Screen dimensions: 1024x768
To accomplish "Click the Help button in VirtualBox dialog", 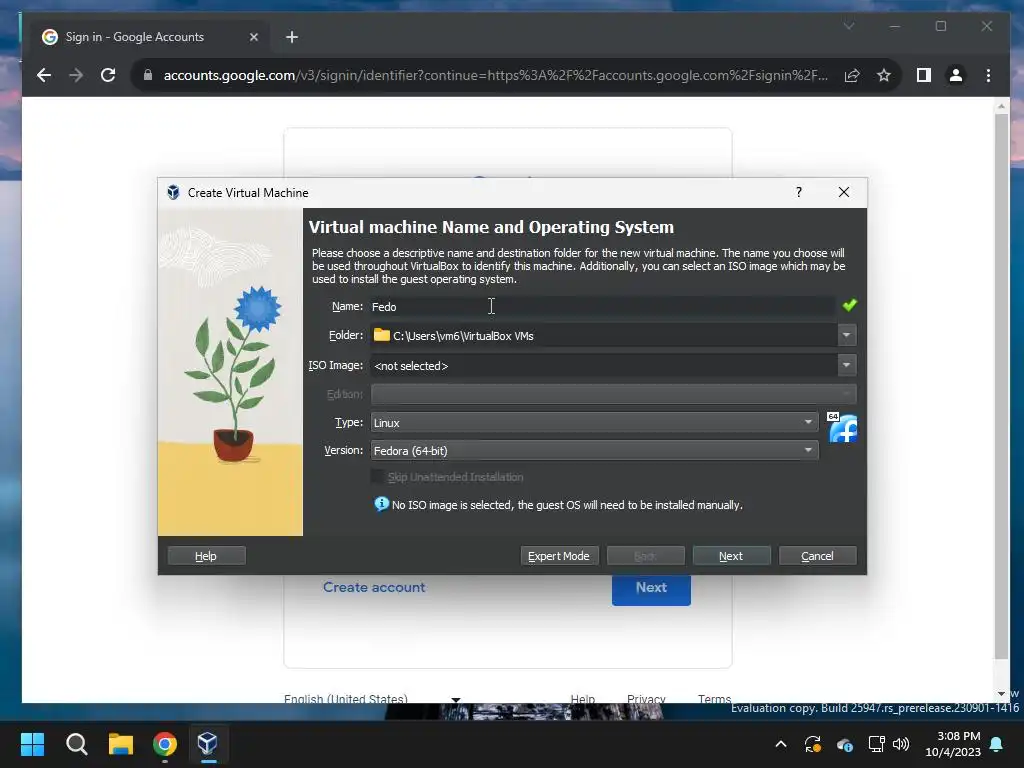I will 206,556.
